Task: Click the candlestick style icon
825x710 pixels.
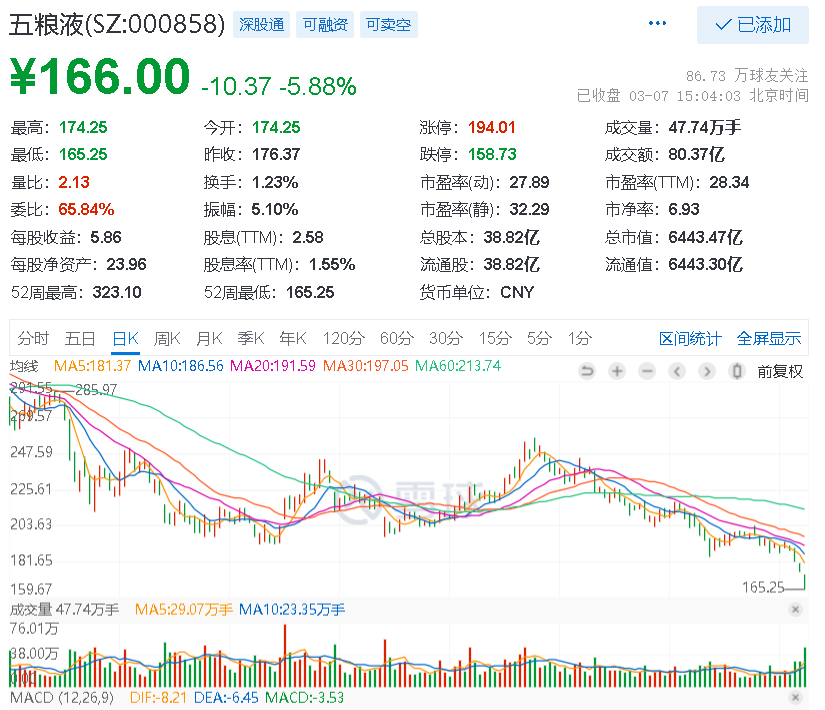Action: [737, 372]
